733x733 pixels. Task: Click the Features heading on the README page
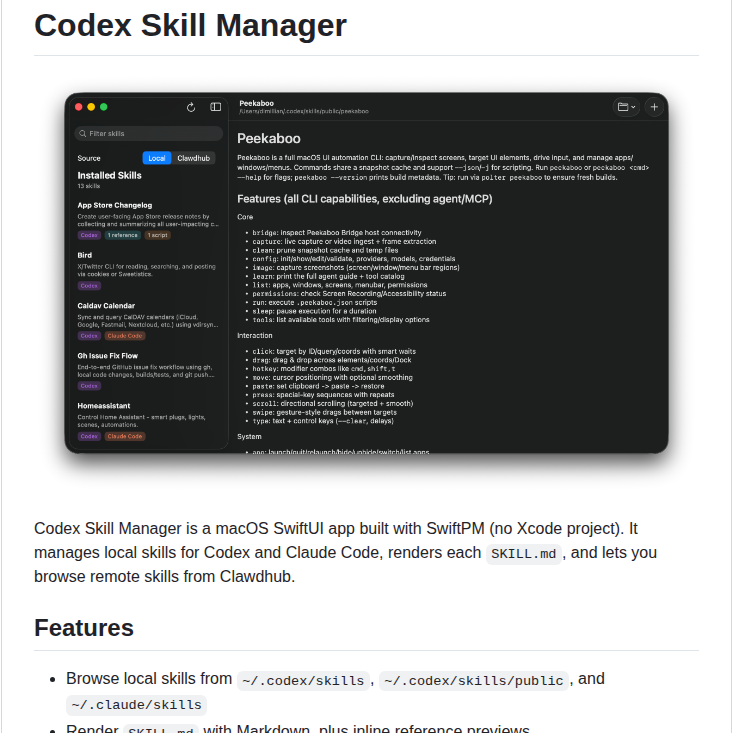(x=84, y=627)
